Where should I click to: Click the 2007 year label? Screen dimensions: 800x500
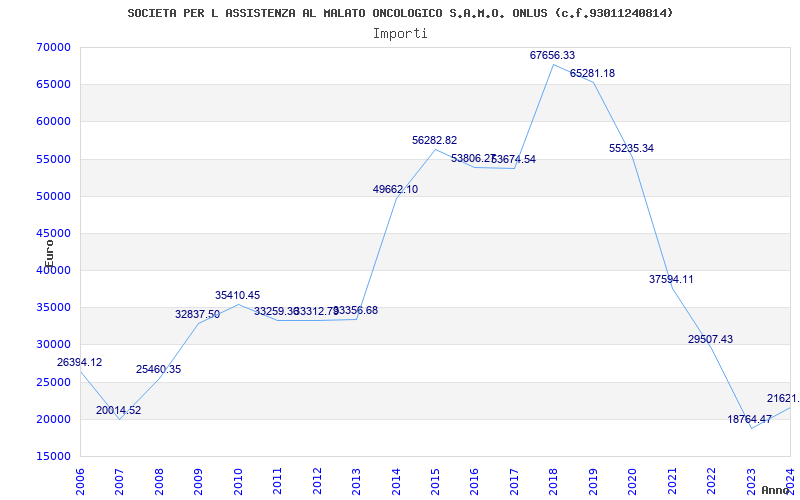(x=119, y=481)
